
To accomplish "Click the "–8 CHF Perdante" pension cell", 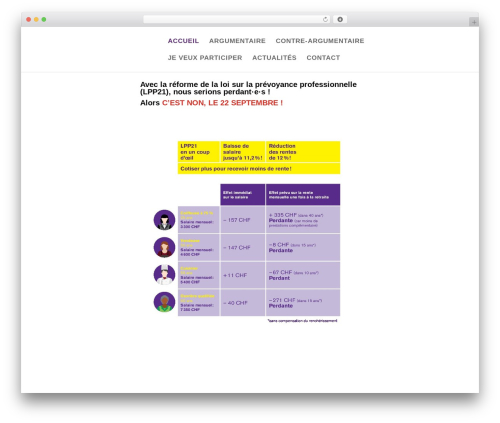I will click(303, 248).
